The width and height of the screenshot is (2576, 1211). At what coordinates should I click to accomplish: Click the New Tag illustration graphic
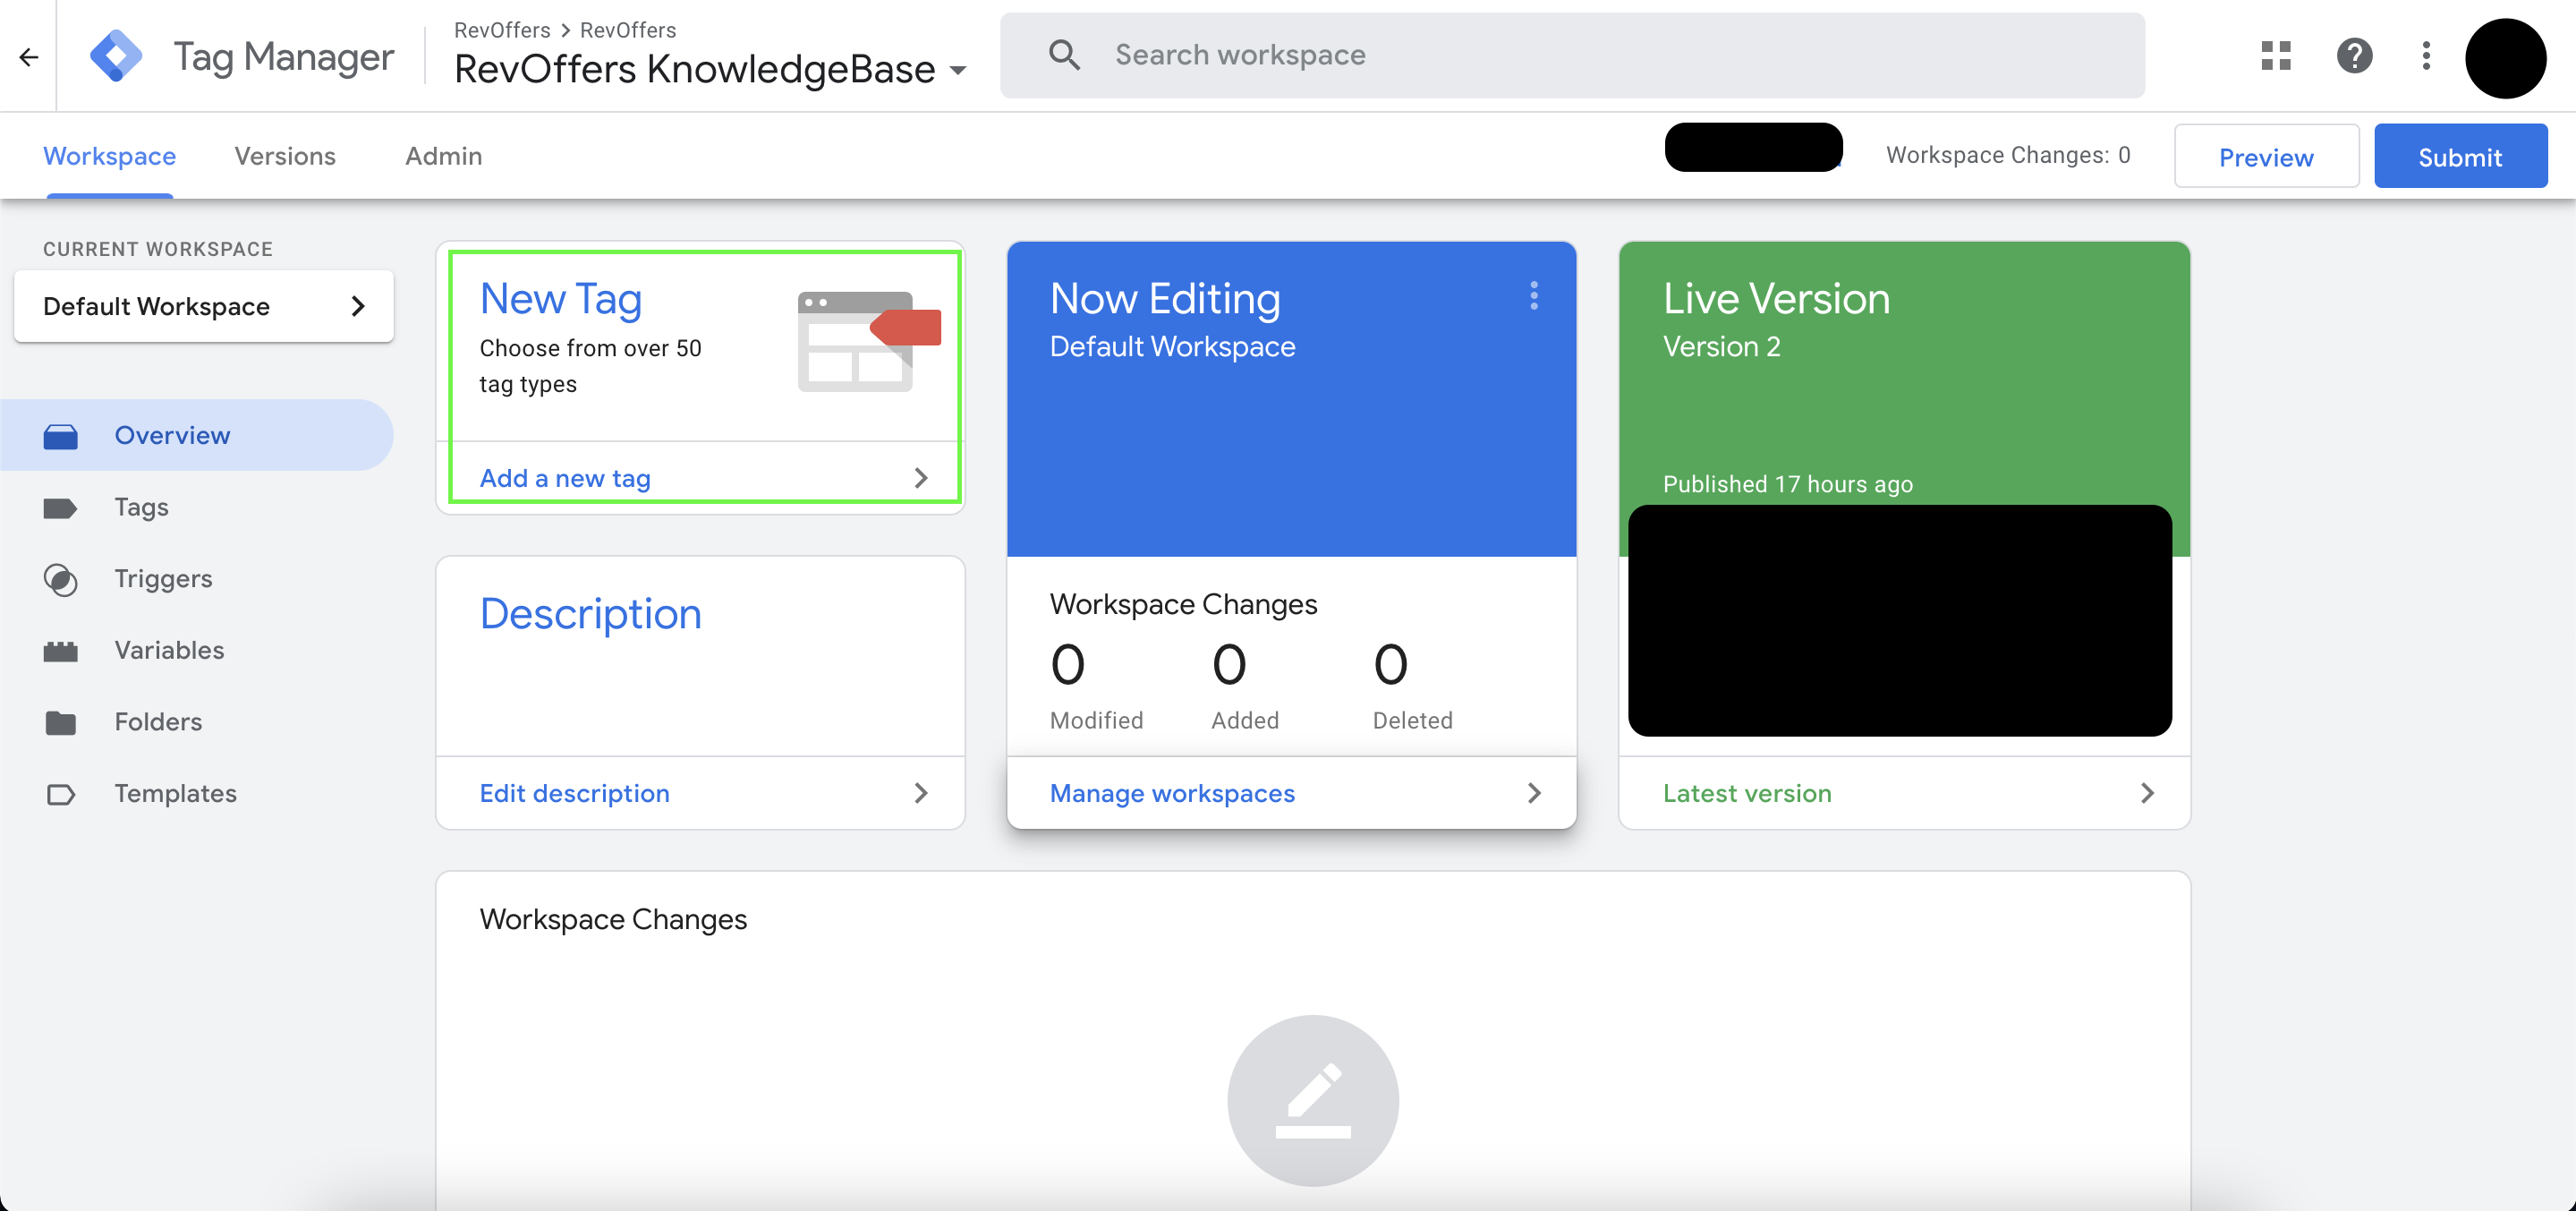(868, 341)
